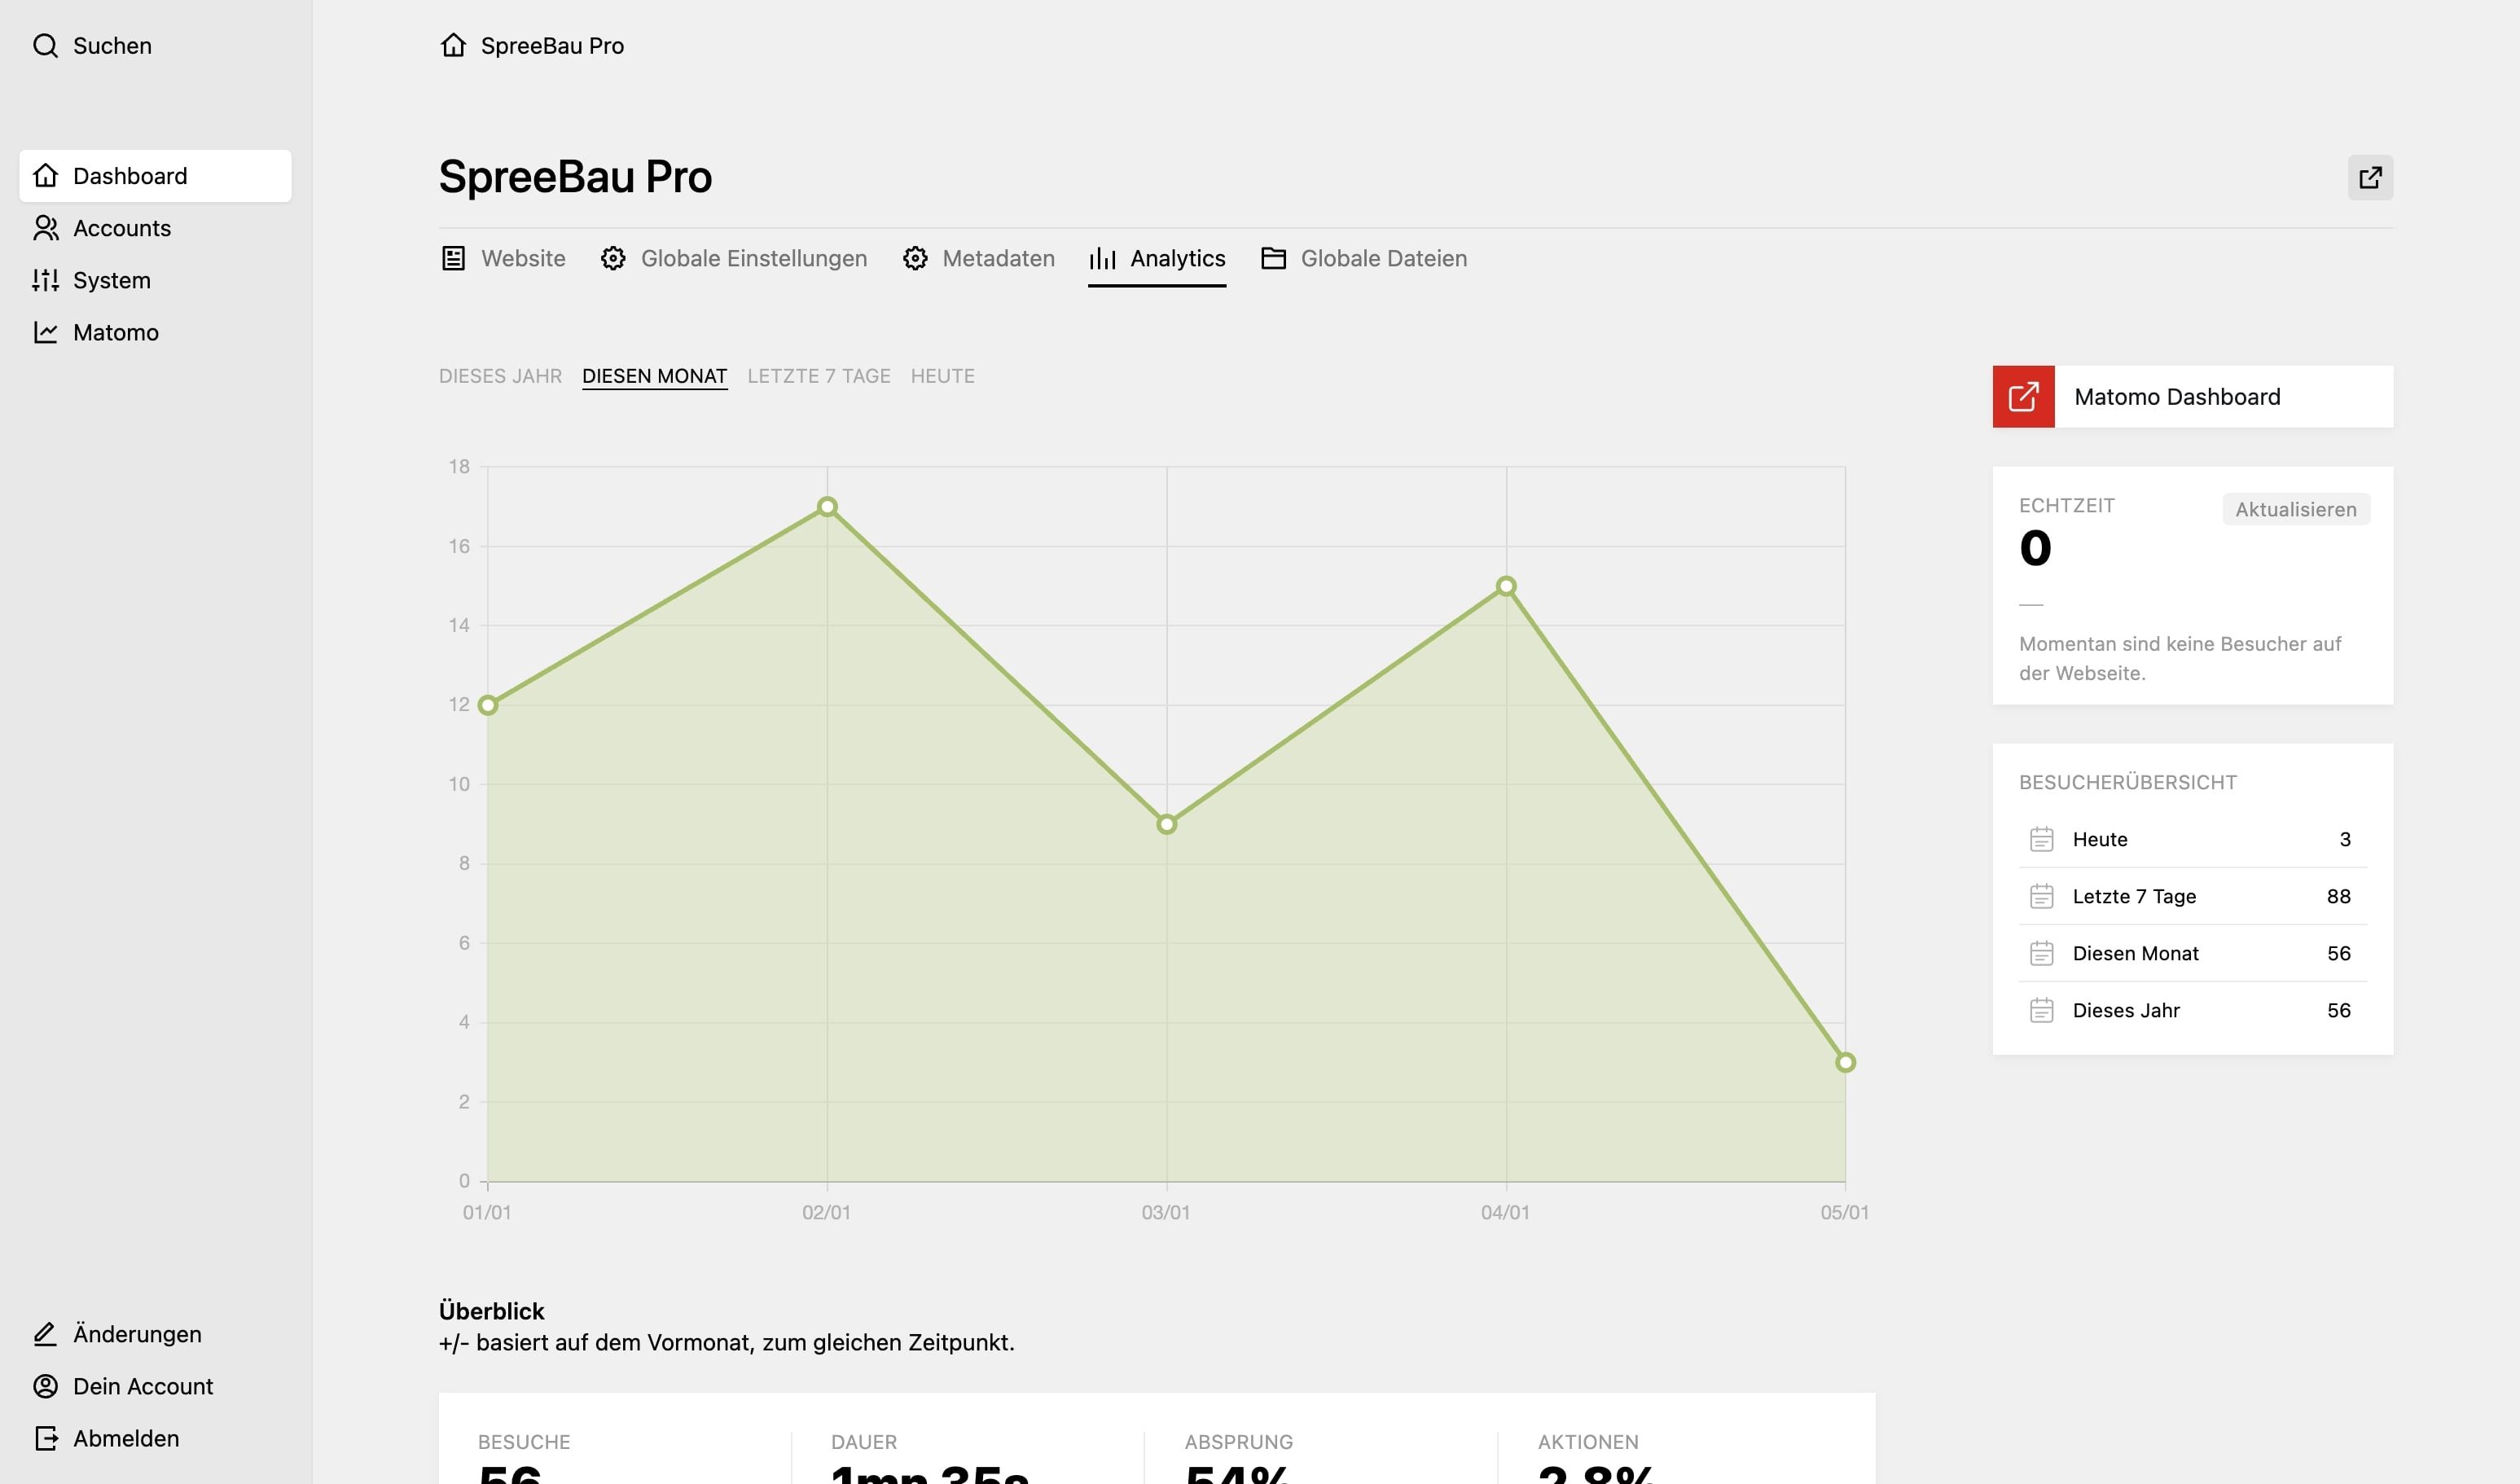
Task: Click calendar icon beside Letzte 7 Tage
Action: click(x=2041, y=896)
